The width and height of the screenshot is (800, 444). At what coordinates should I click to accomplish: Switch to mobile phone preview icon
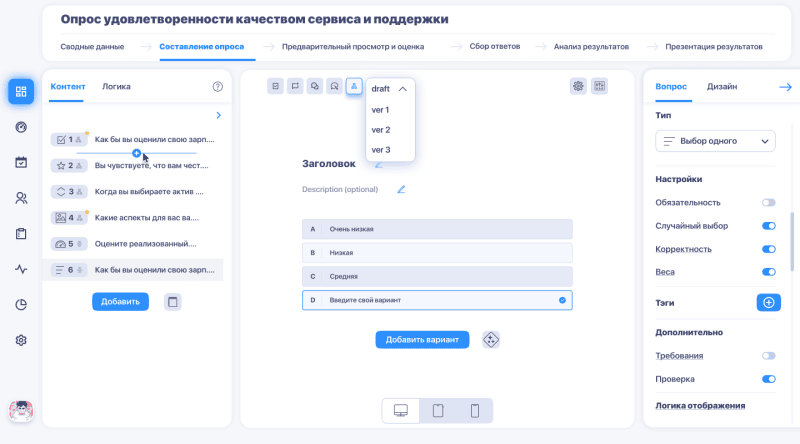pyautogui.click(x=475, y=411)
